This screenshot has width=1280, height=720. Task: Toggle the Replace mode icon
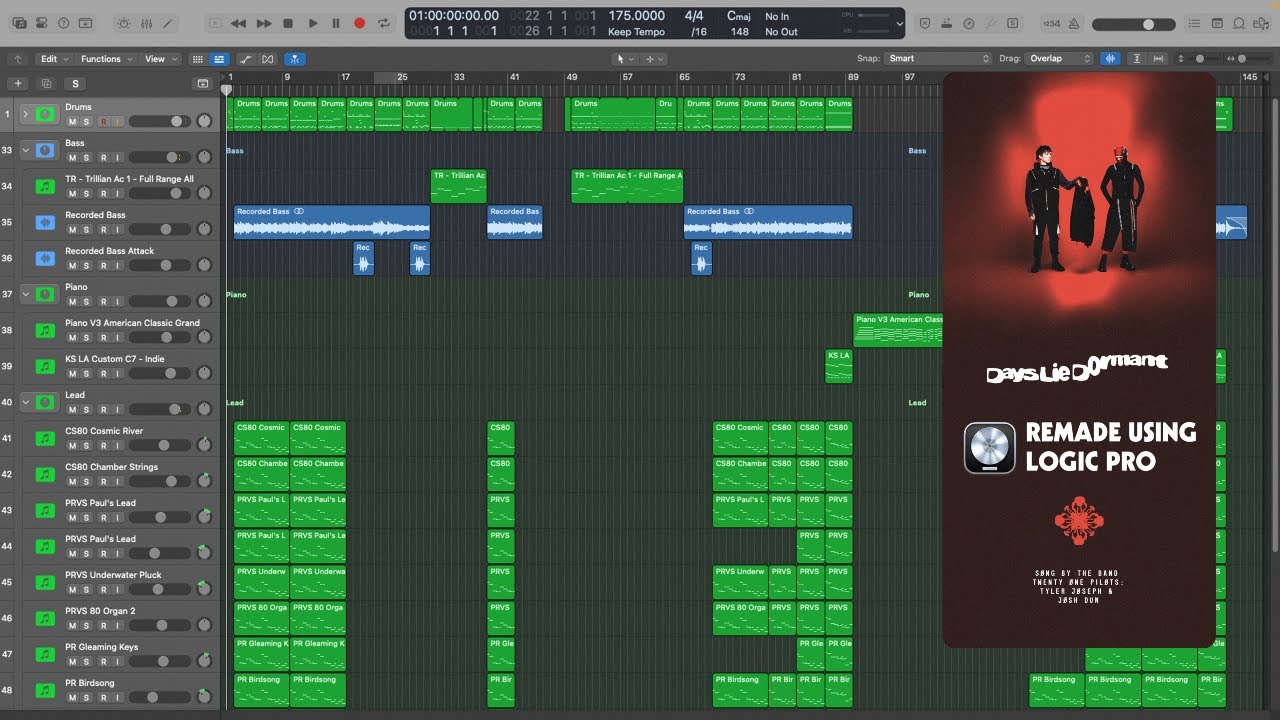925,23
